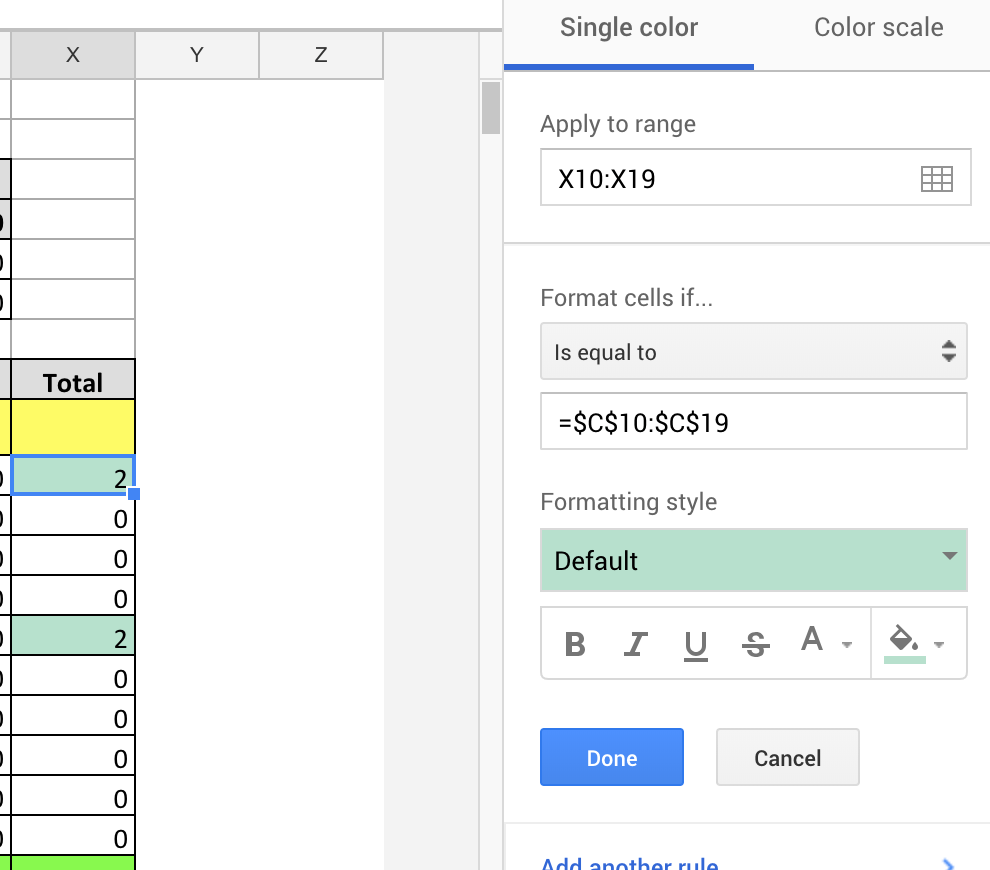Image resolution: width=990 pixels, height=870 pixels.
Task: Click the Apply to range input field
Action: (725, 179)
